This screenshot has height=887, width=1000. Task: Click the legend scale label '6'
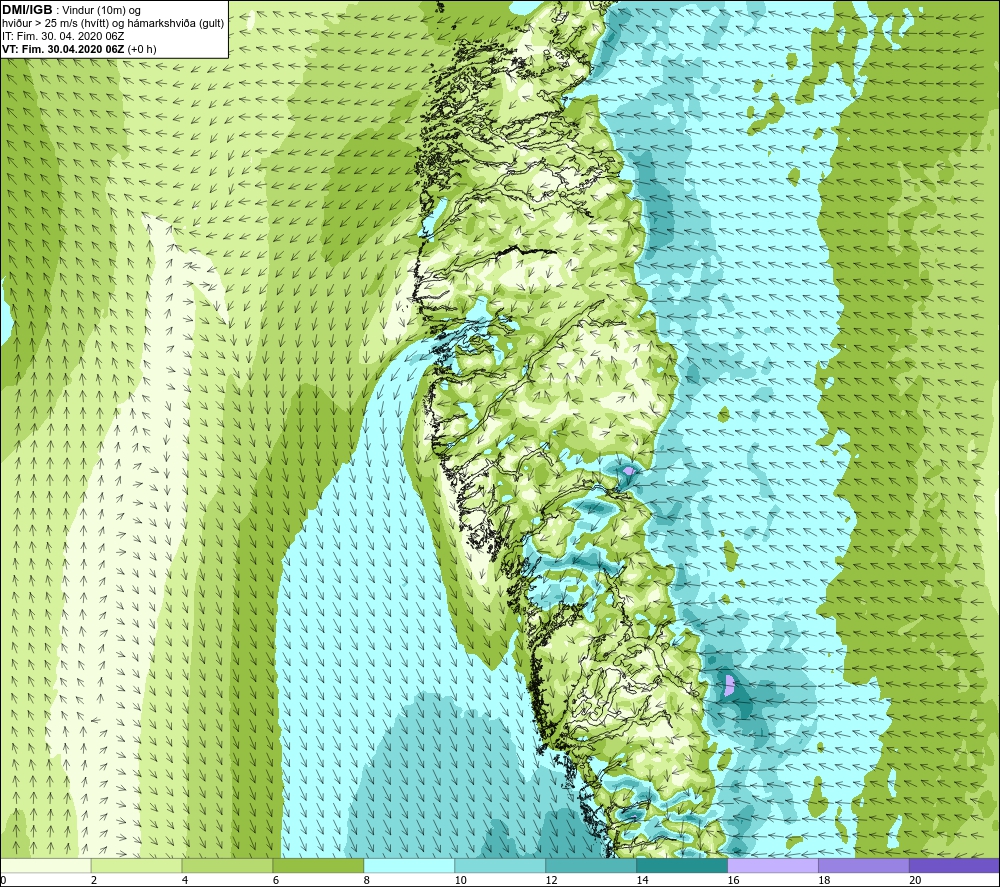pos(276,880)
